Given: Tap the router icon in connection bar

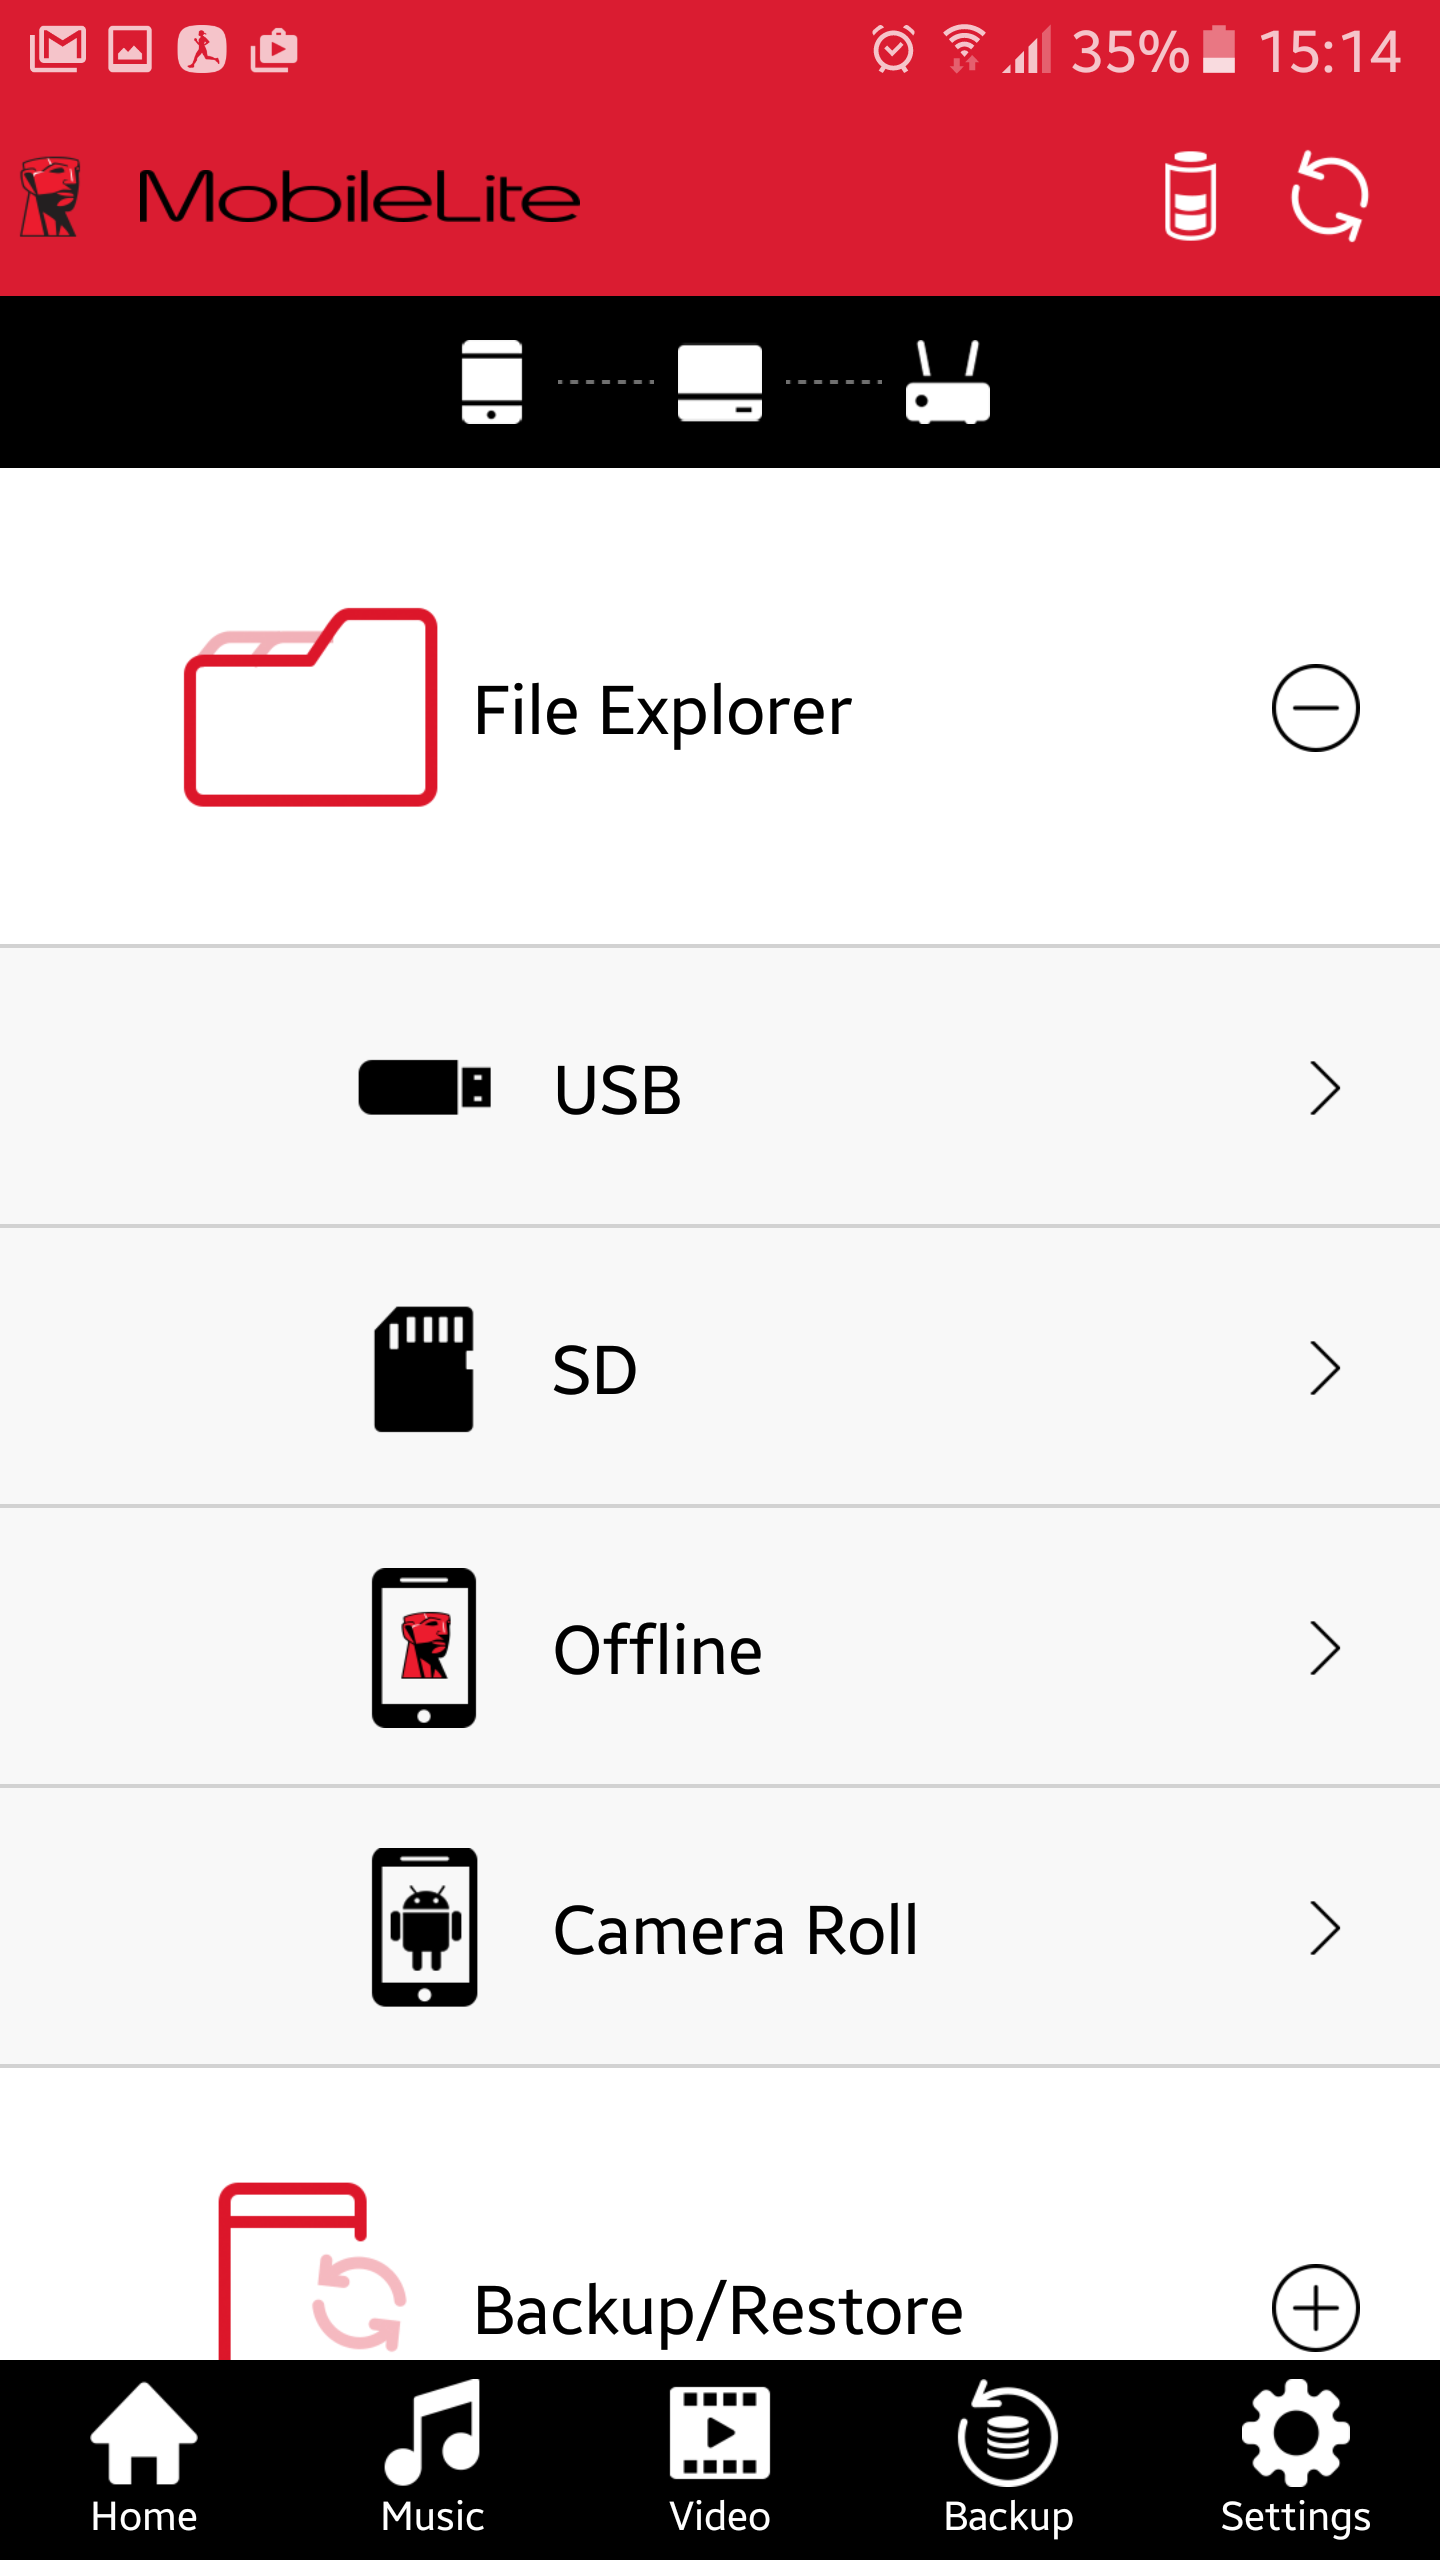Looking at the screenshot, I should [947, 382].
